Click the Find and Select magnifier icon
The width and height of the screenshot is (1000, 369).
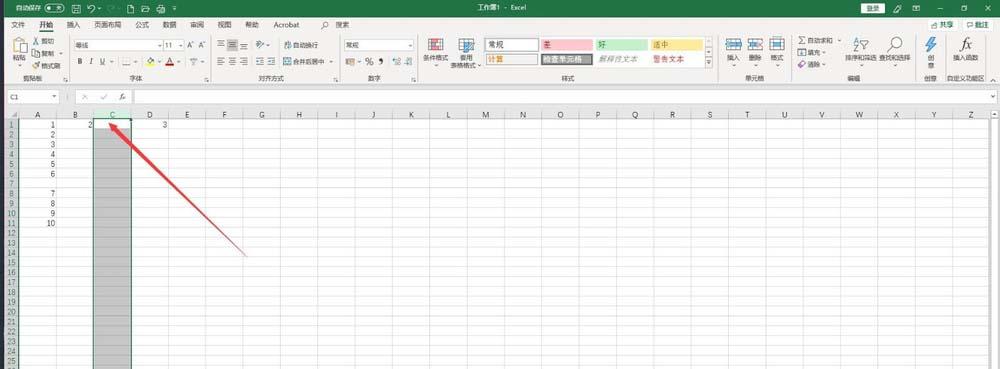click(895, 45)
